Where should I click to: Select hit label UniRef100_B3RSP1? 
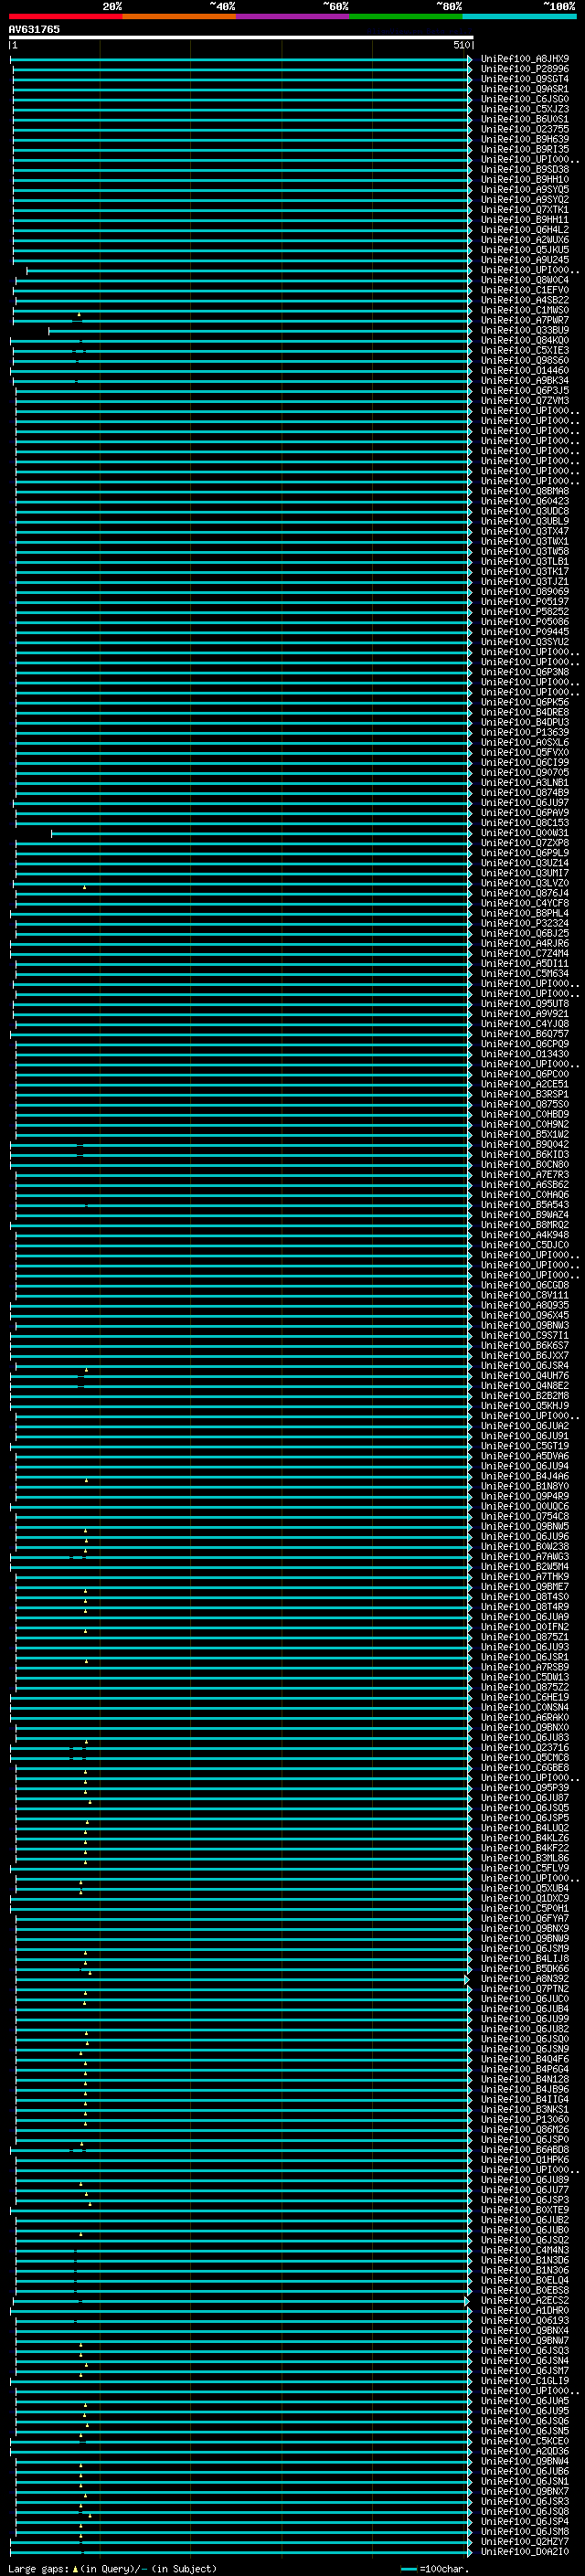pyautogui.click(x=525, y=1094)
